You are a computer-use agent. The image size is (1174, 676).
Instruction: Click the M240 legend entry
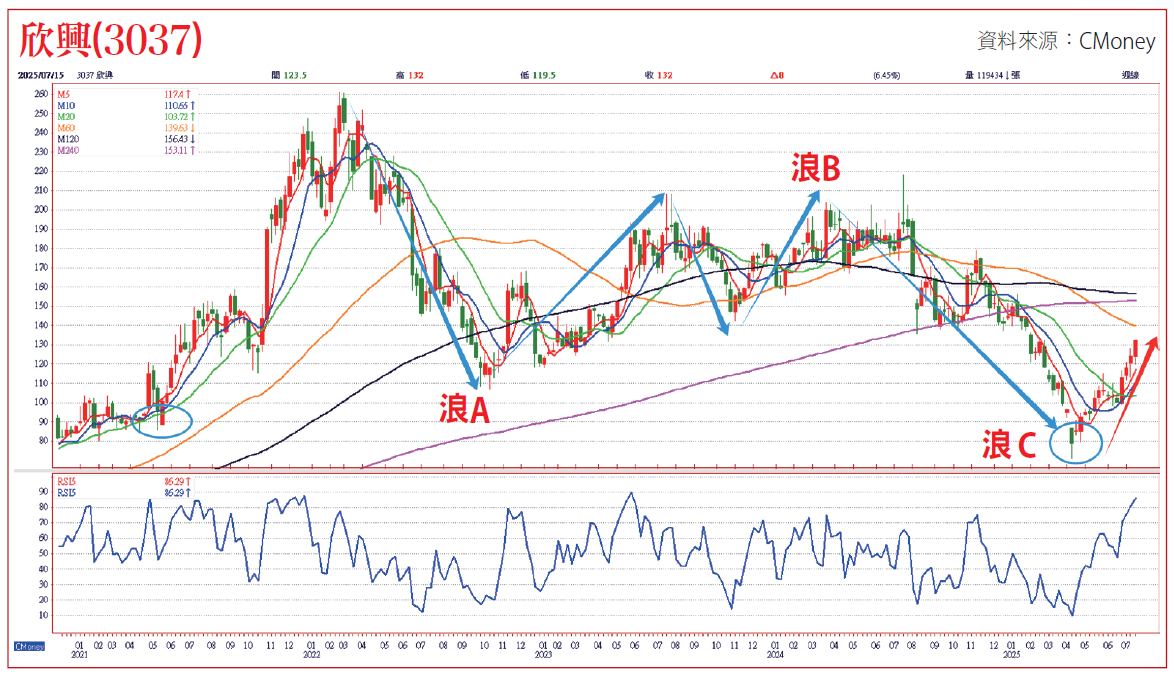[68, 151]
